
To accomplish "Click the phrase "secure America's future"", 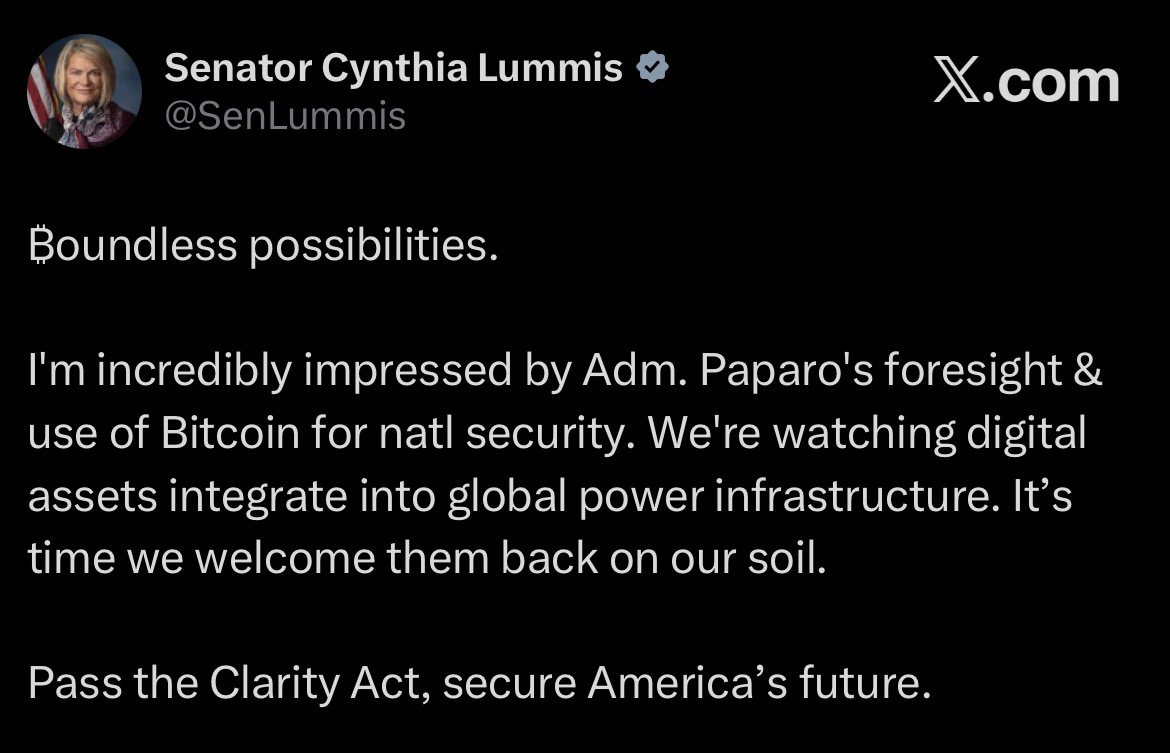I will (x=681, y=683).
